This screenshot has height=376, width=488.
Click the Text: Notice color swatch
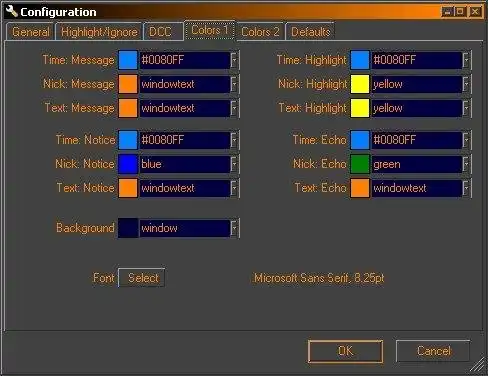(128, 188)
